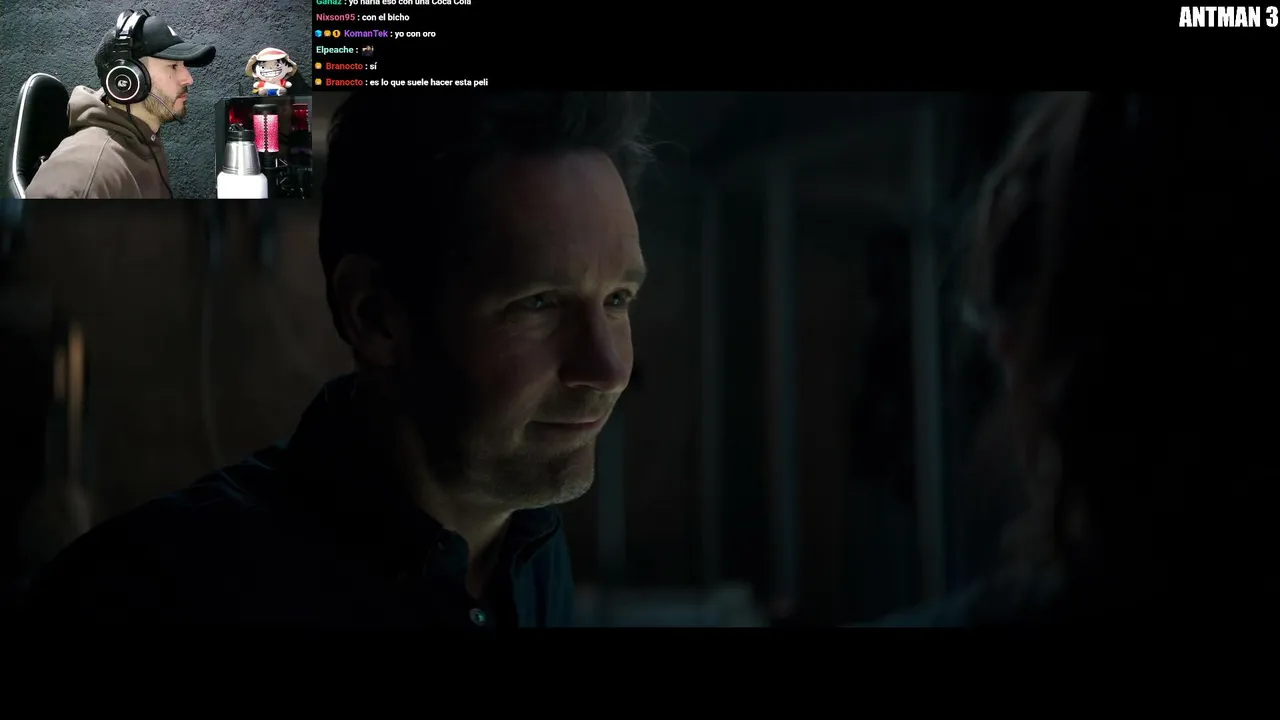Click the "ANTMAN 3" title text

[1228, 17]
